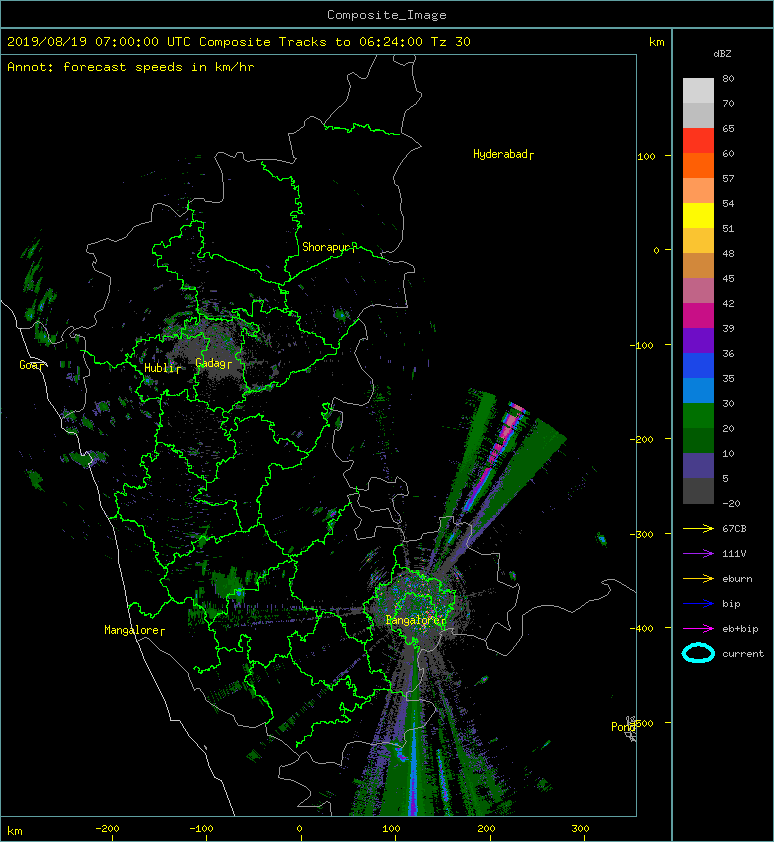The width and height of the screenshot is (774, 842).
Task: Click the 'Hyderabad' city label
Action: [503, 155]
